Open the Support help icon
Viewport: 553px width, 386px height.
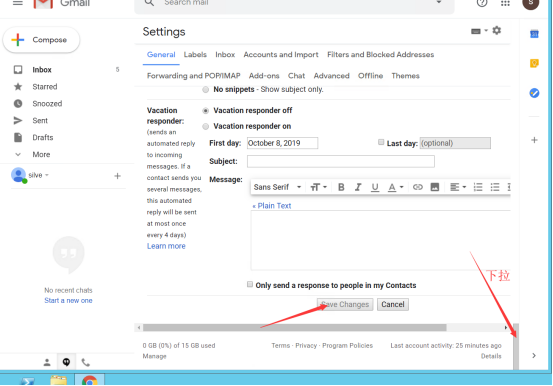[x=482, y=3]
